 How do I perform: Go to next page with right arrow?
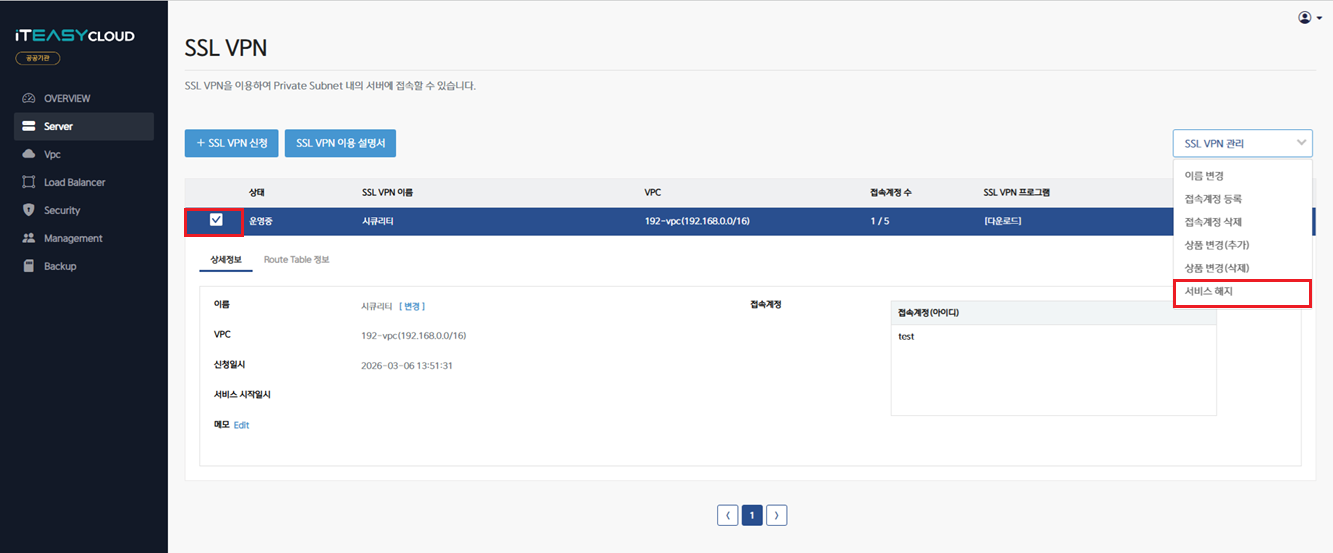point(777,515)
